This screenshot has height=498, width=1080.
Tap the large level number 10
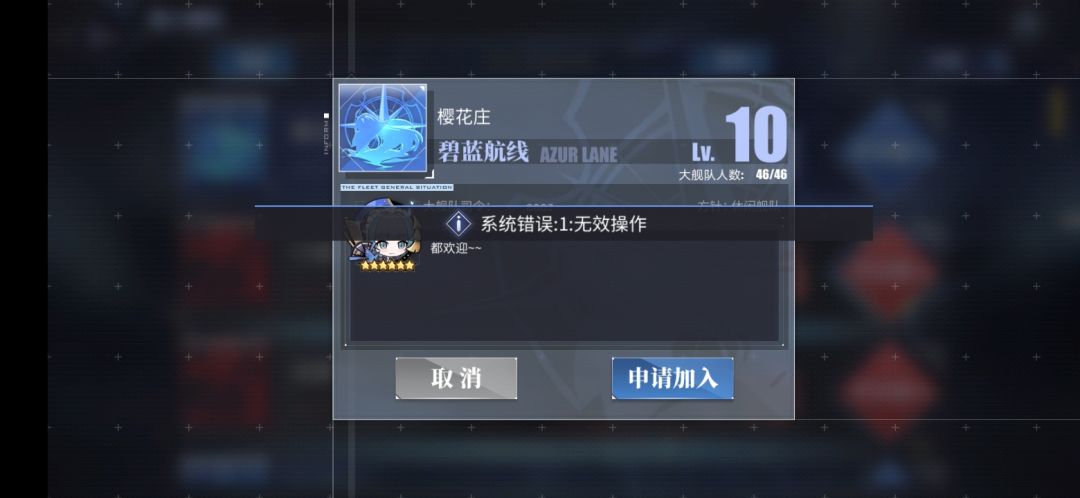pyautogui.click(x=756, y=135)
